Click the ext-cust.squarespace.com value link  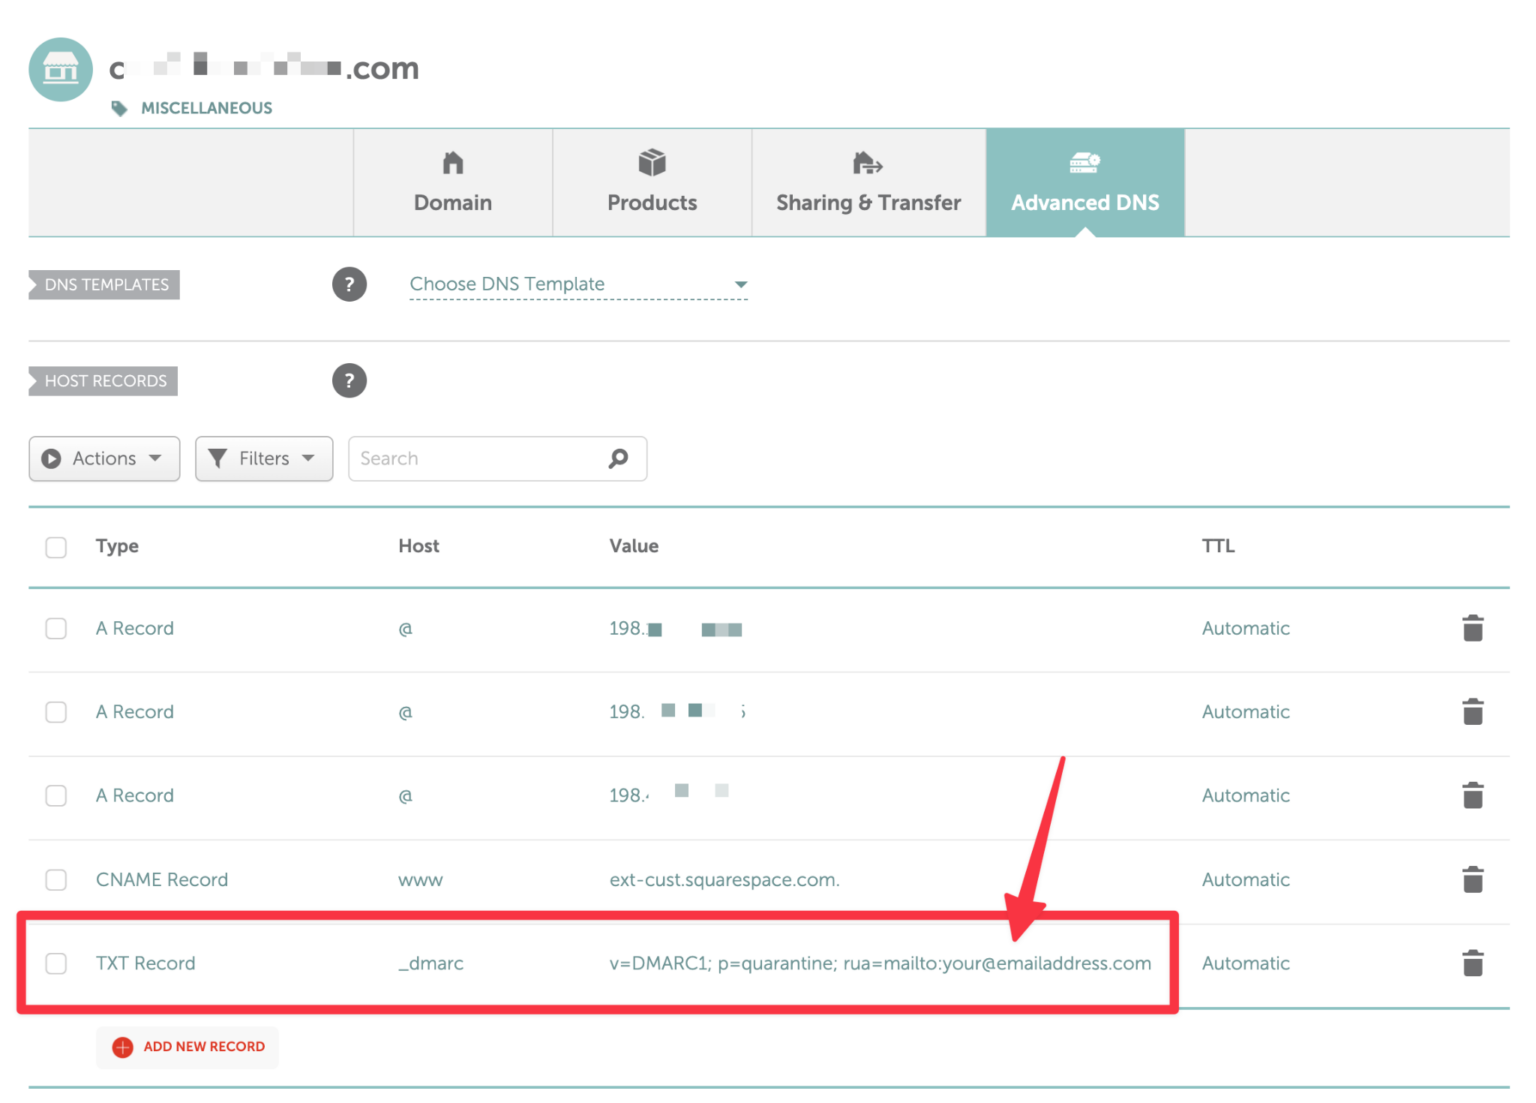(724, 880)
